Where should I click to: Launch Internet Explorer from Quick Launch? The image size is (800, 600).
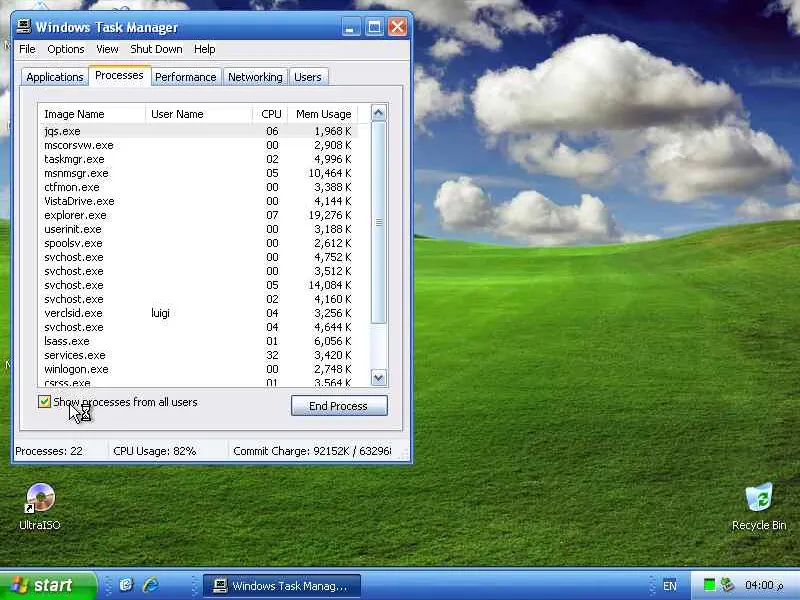pyautogui.click(x=151, y=585)
